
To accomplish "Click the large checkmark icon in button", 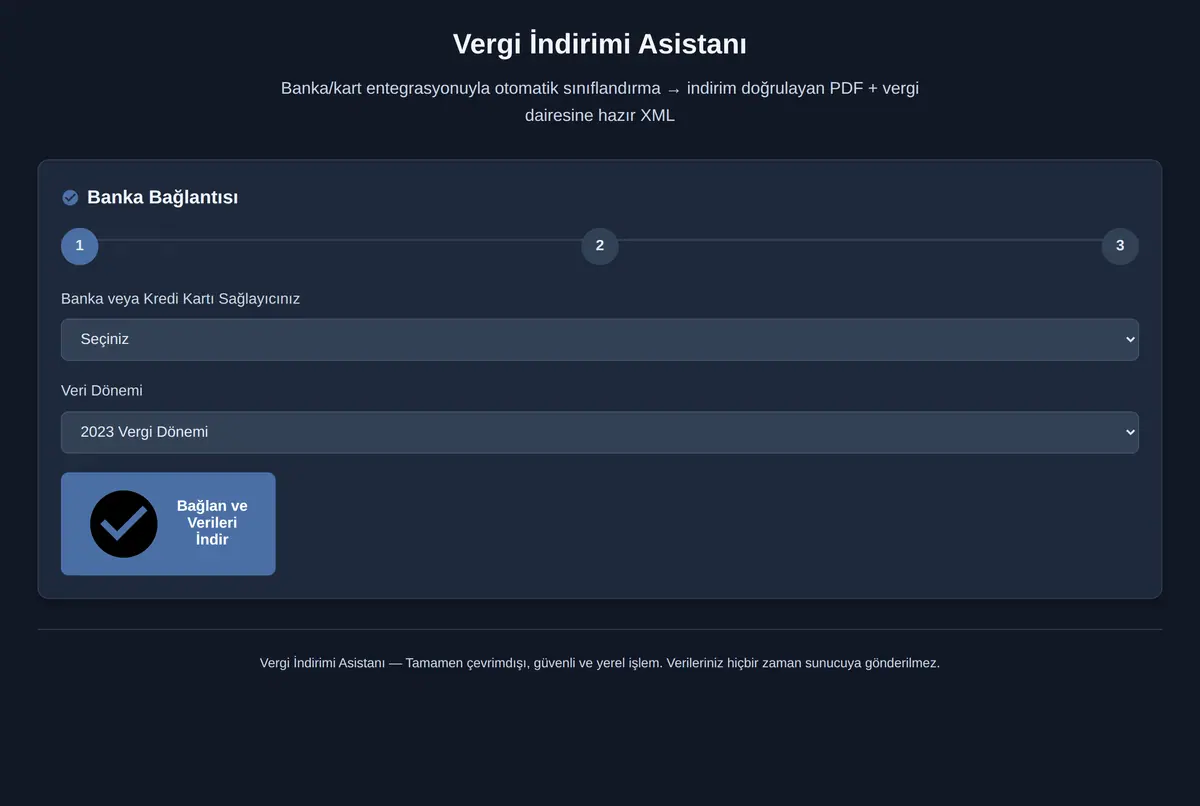I will pos(124,524).
